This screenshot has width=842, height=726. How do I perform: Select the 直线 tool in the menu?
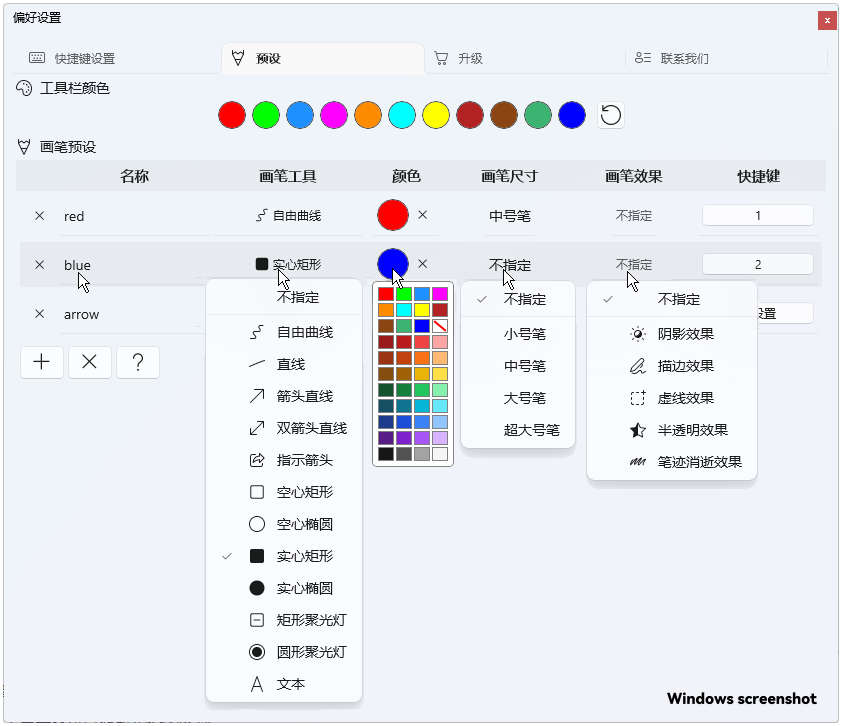click(284, 364)
